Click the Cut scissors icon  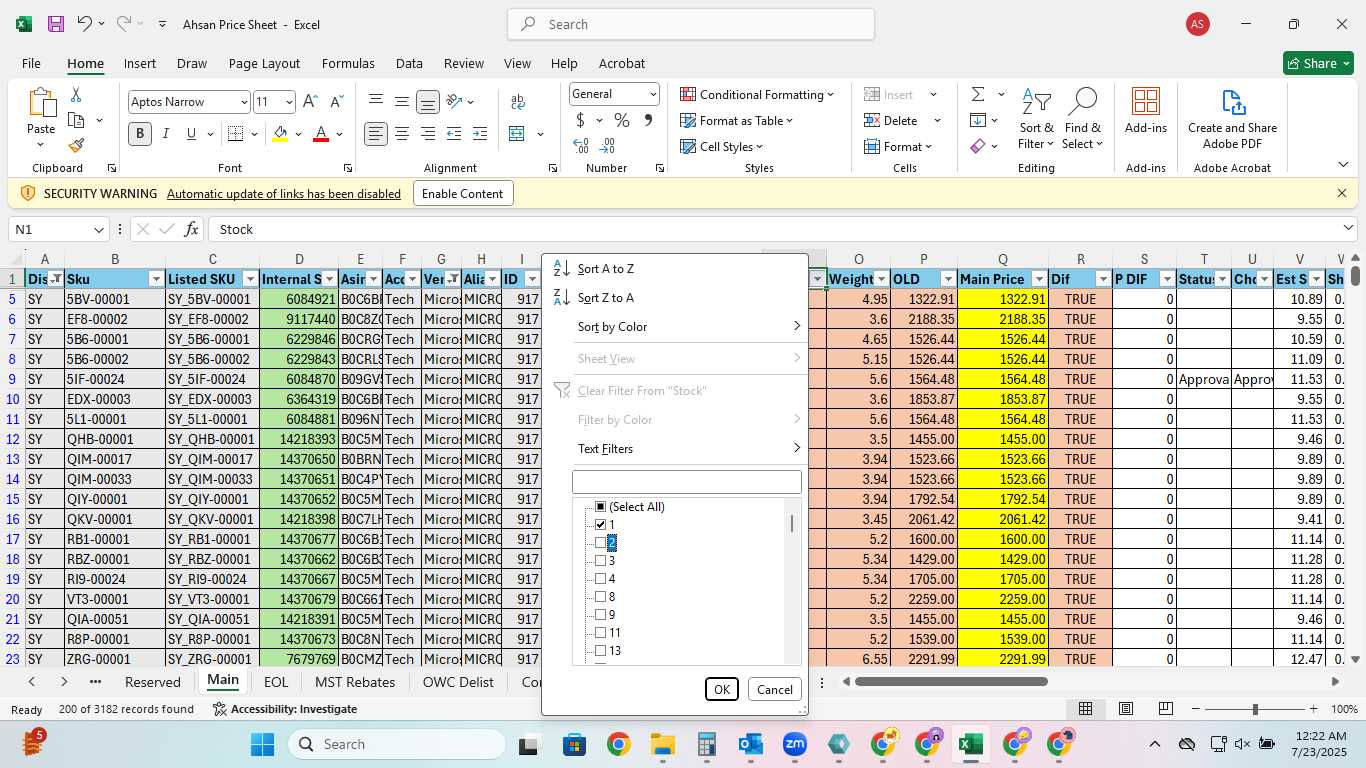tap(76, 95)
